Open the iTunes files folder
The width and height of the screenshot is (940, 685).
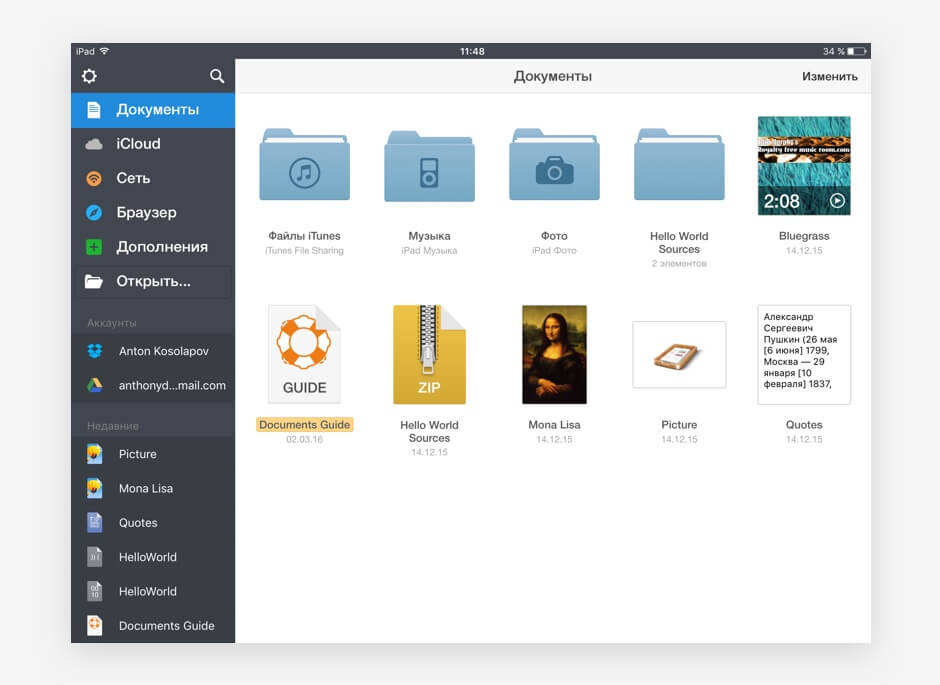click(x=304, y=166)
